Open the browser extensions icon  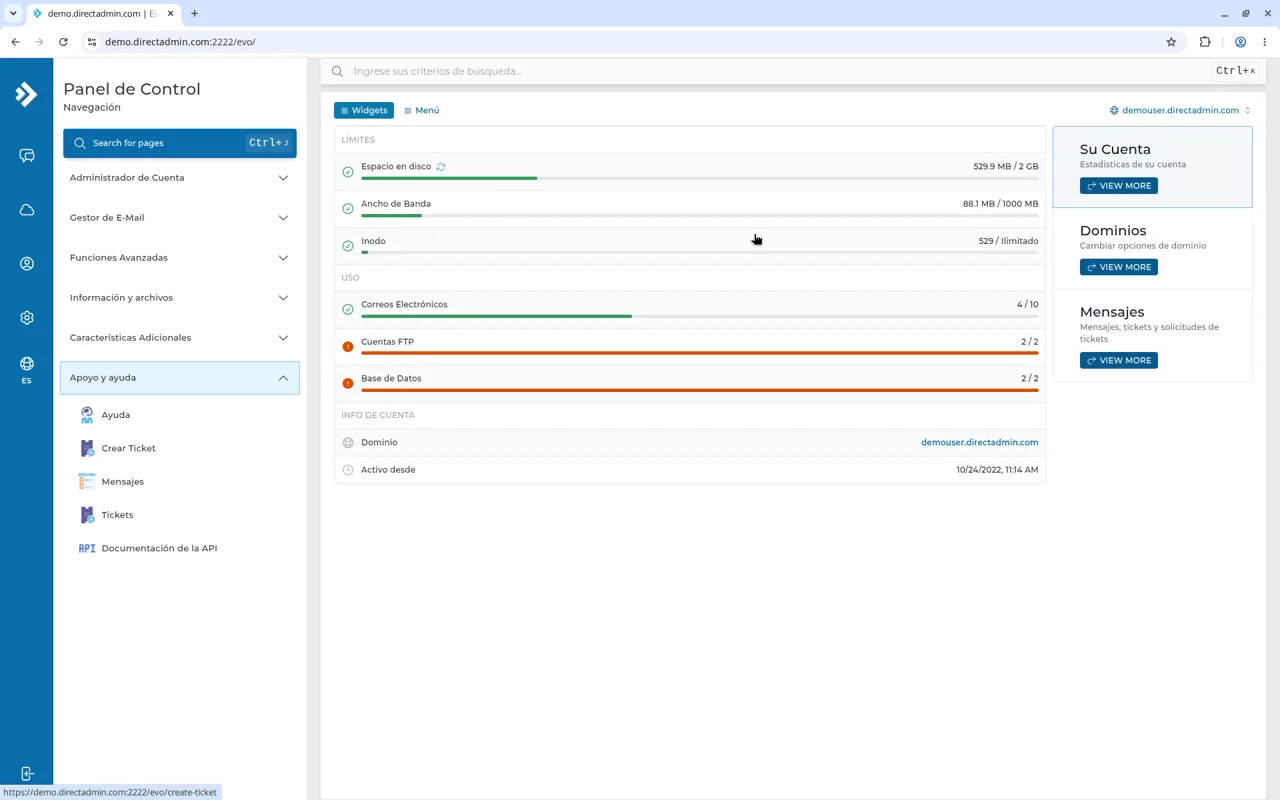tap(1205, 42)
